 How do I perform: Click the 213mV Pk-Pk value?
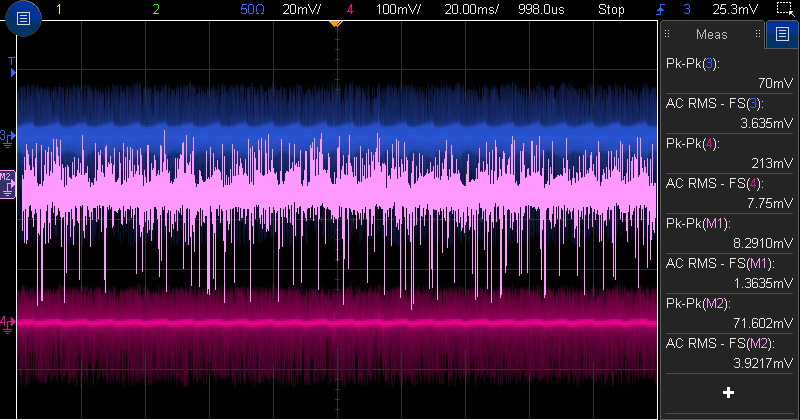point(772,163)
